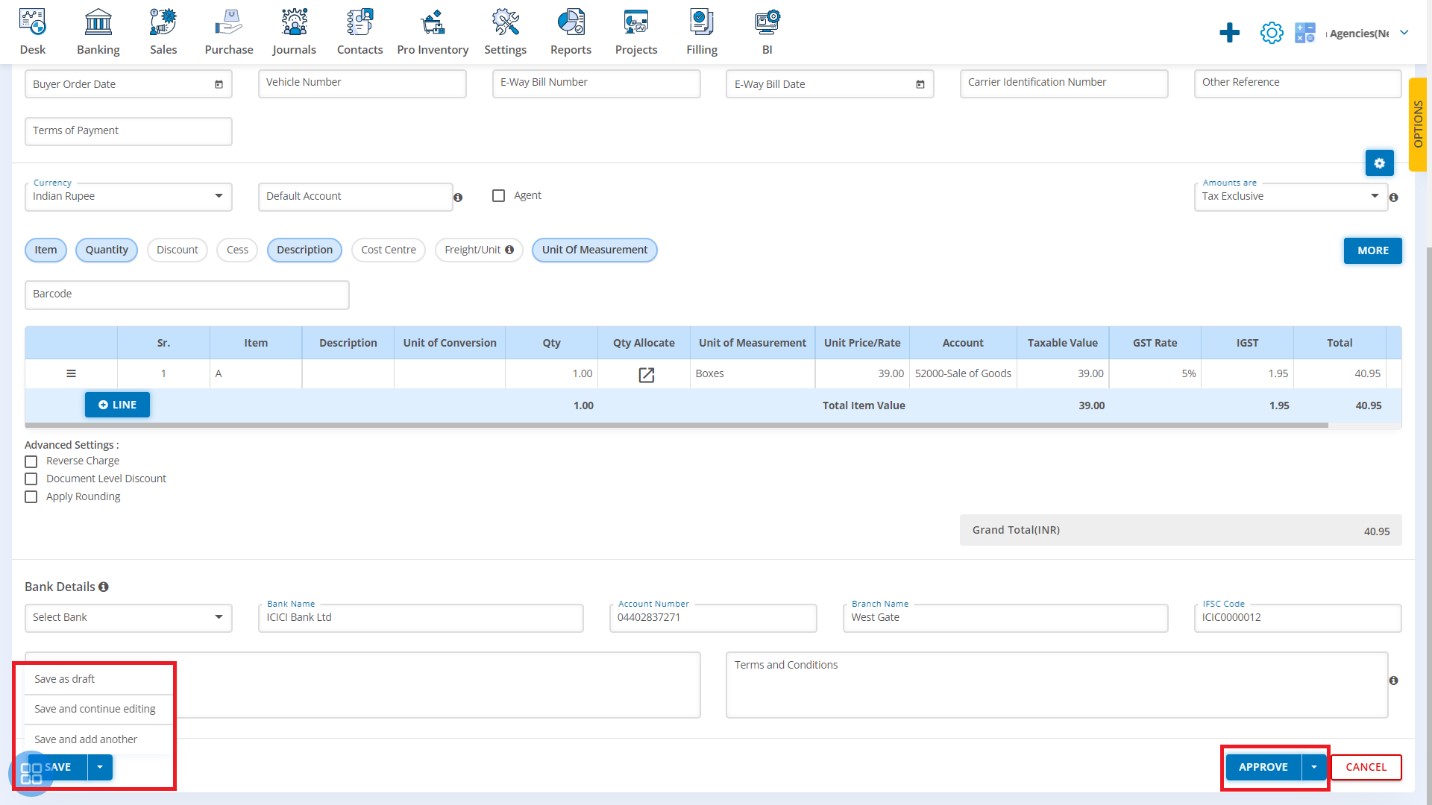This screenshot has width=1432, height=805.
Task: Click the E-Way Bill Number field
Action: coord(596,83)
